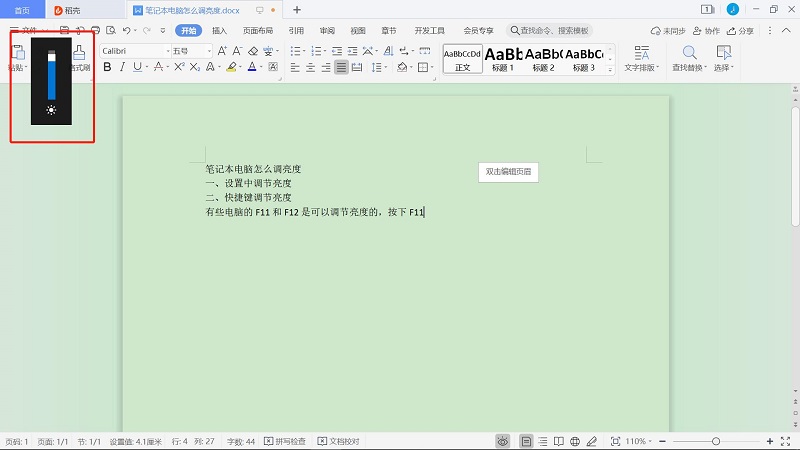Screen dimensions: 800x450
Task: Click the 分享 (Share) button
Action: pyautogui.click(x=740, y=31)
